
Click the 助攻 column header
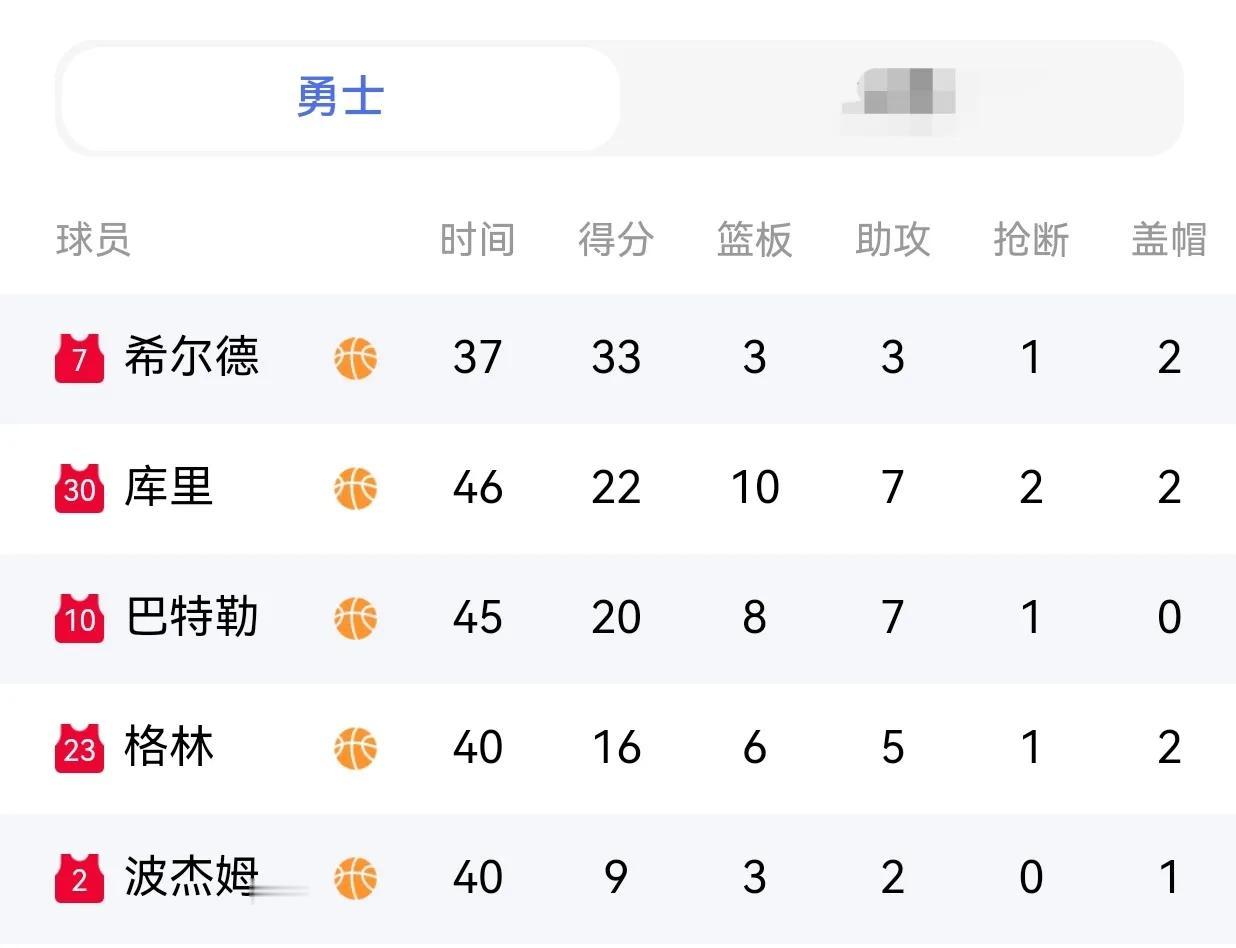[x=893, y=240]
